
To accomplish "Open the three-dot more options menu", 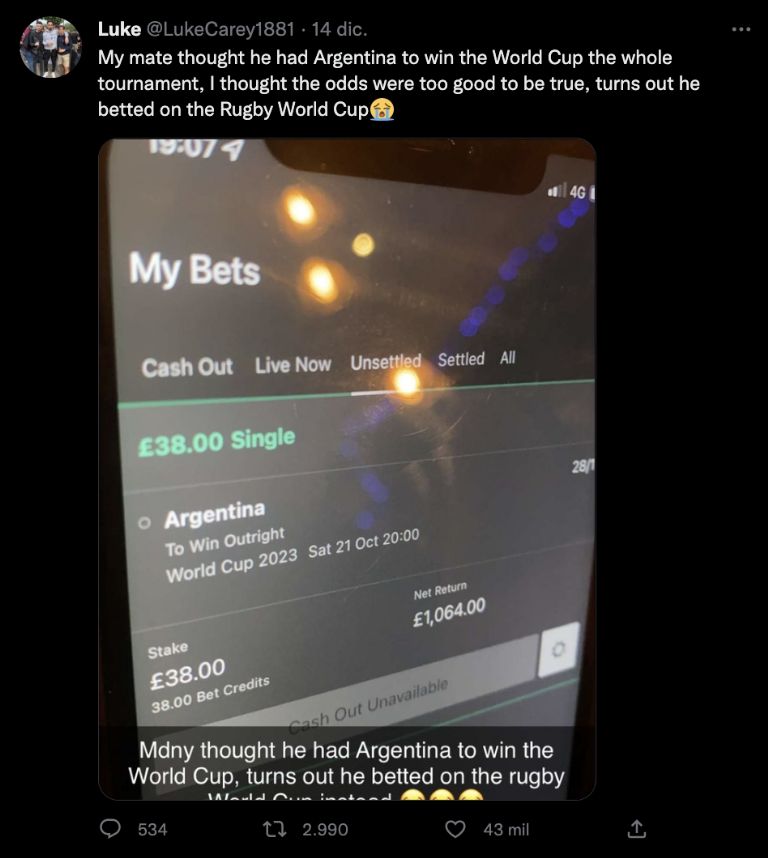I will (741, 29).
